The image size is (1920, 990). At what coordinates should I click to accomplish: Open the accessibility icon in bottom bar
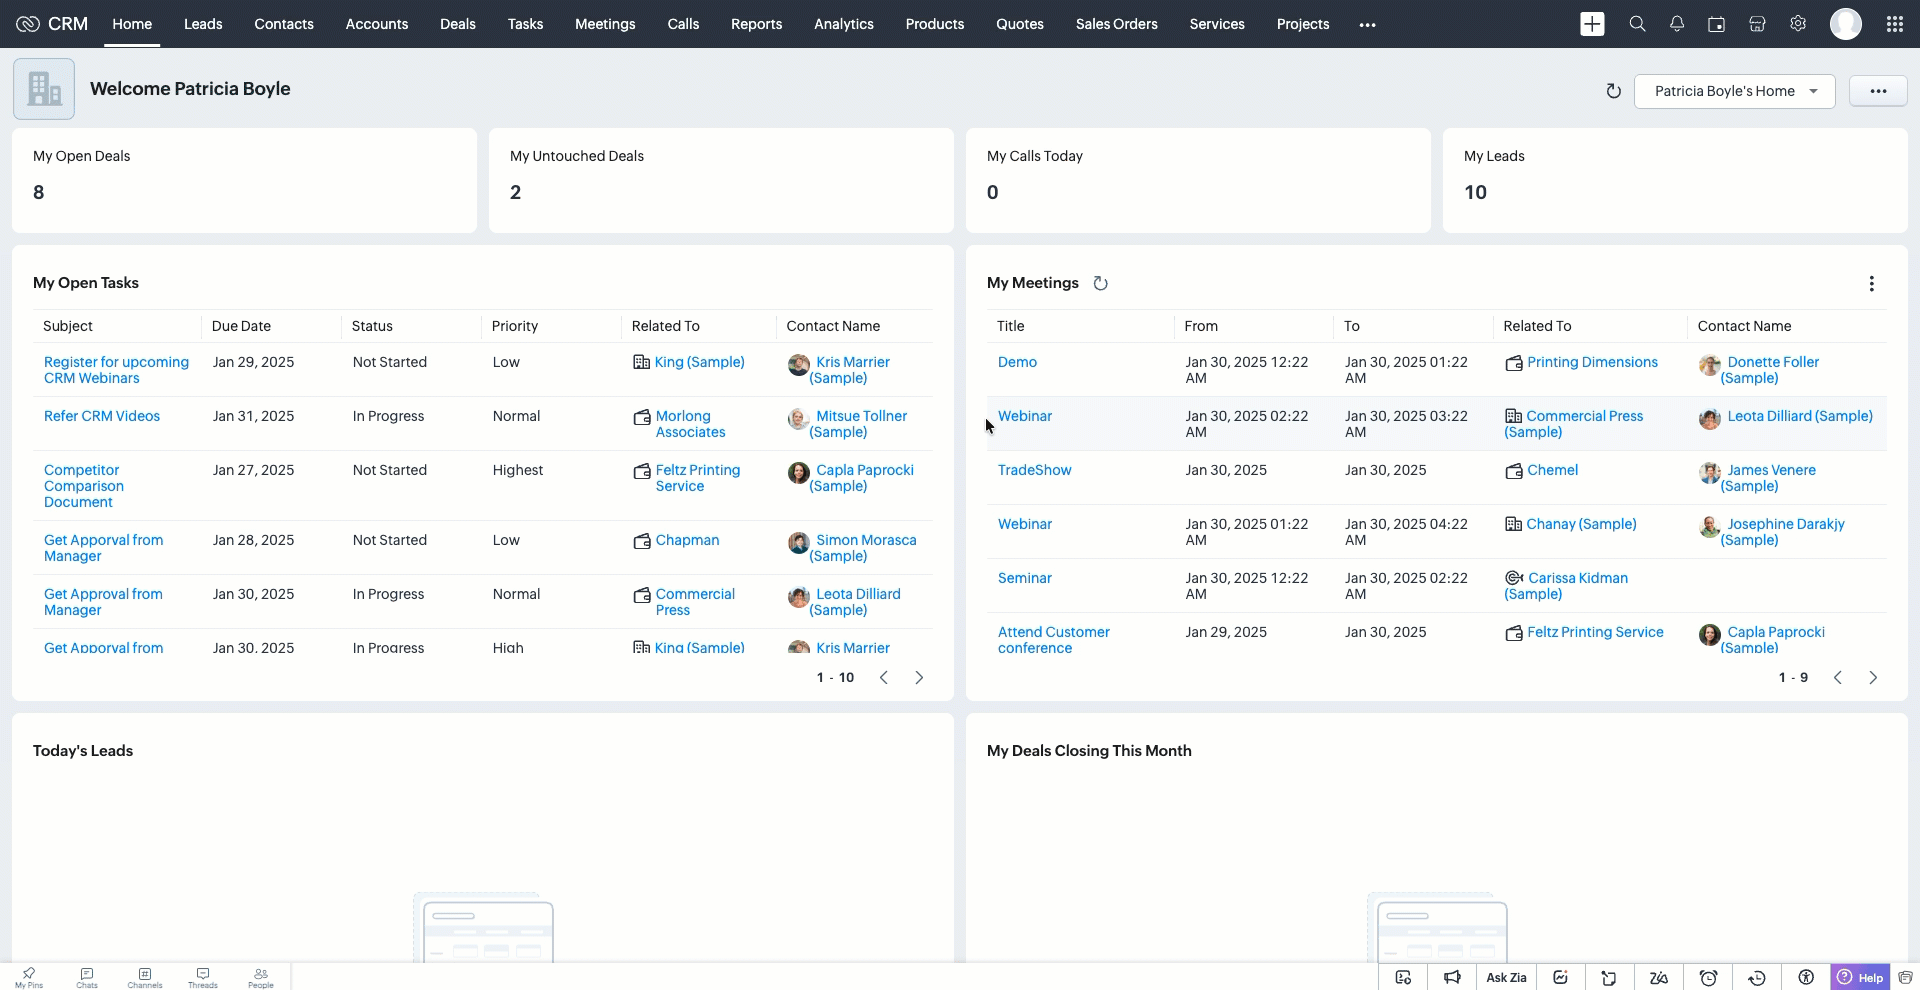tap(1806, 977)
